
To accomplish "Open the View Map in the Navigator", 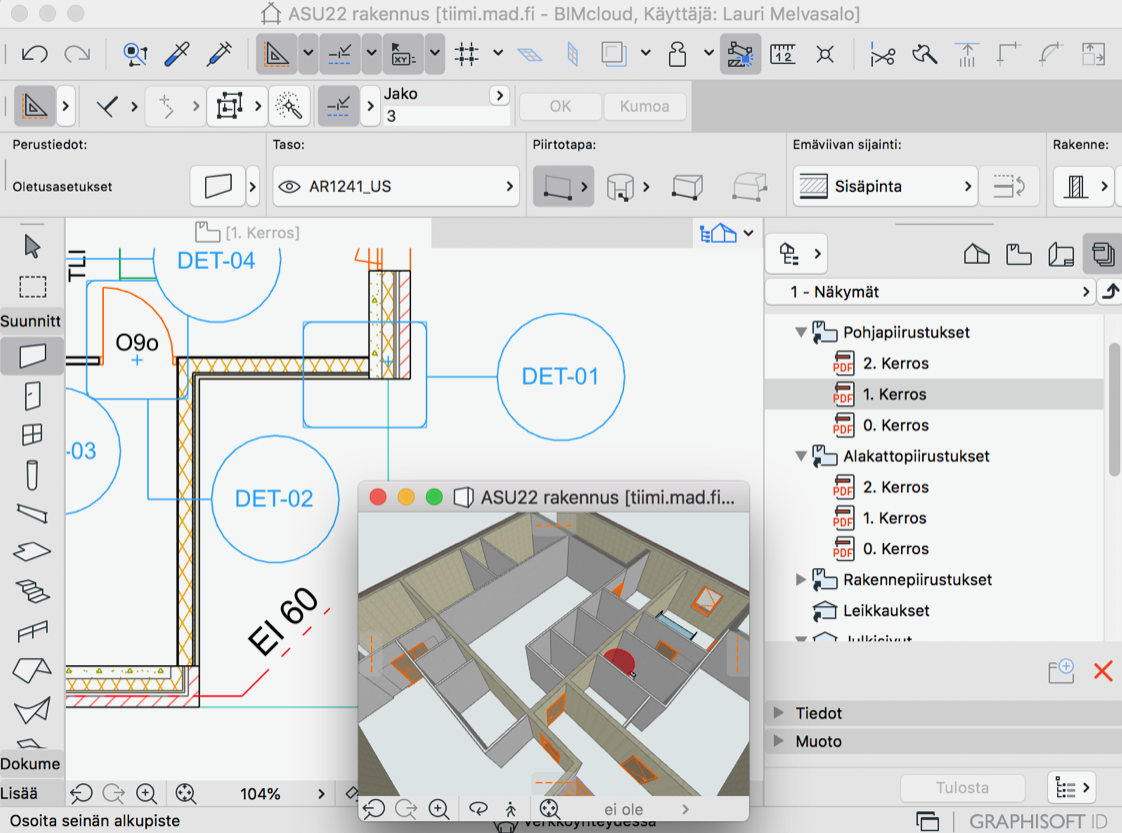I will (x=1018, y=254).
